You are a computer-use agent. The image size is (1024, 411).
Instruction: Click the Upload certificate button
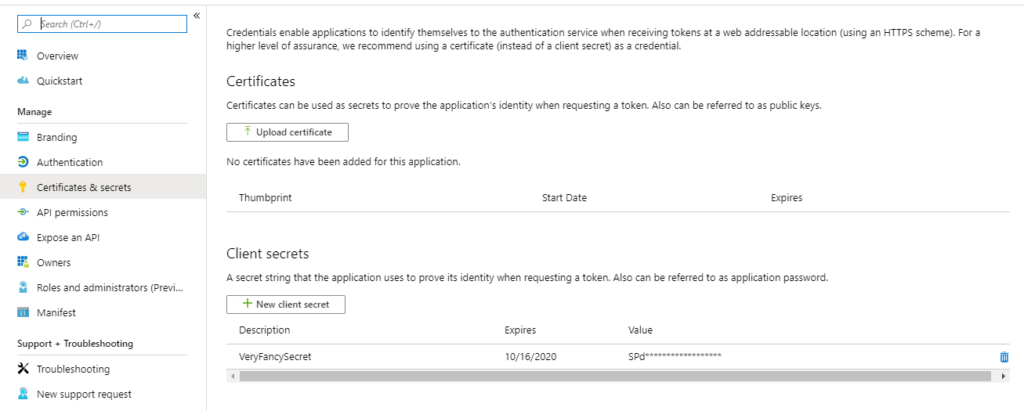tap(287, 132)
